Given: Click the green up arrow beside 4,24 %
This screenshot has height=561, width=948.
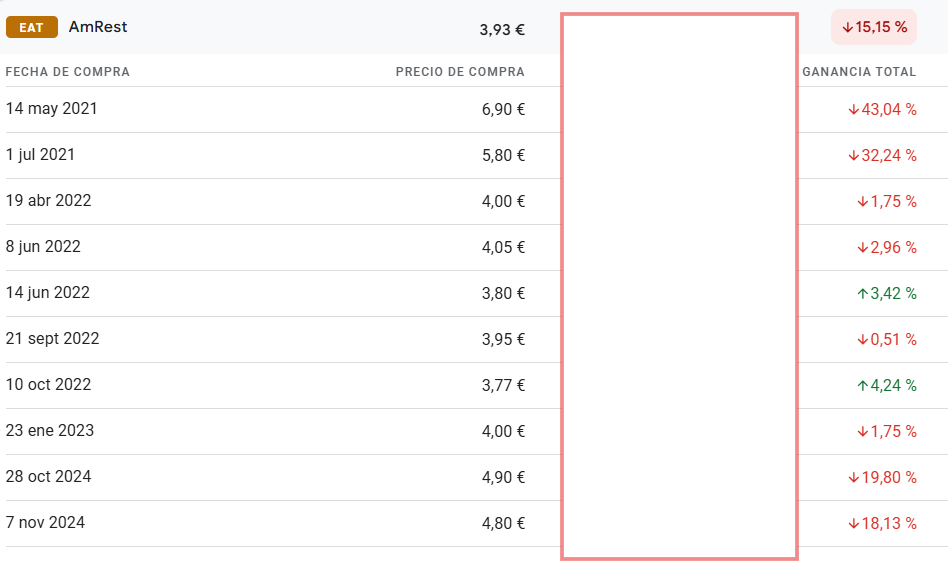Looking at the screenshot, I should [863, 386].
